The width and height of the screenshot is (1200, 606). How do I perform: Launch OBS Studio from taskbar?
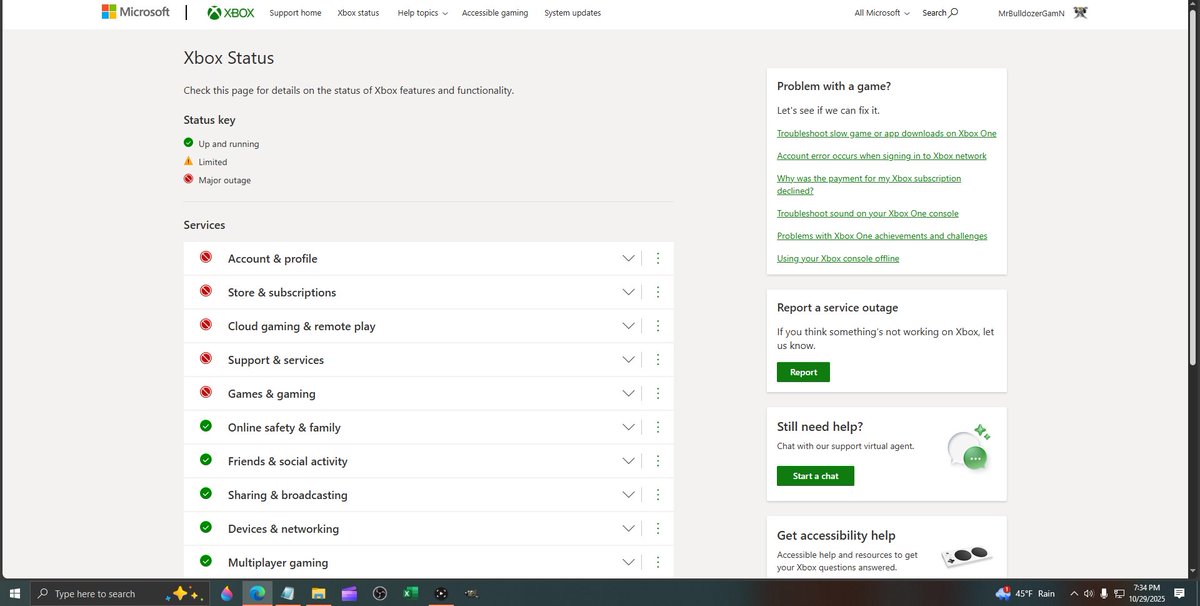379,593
